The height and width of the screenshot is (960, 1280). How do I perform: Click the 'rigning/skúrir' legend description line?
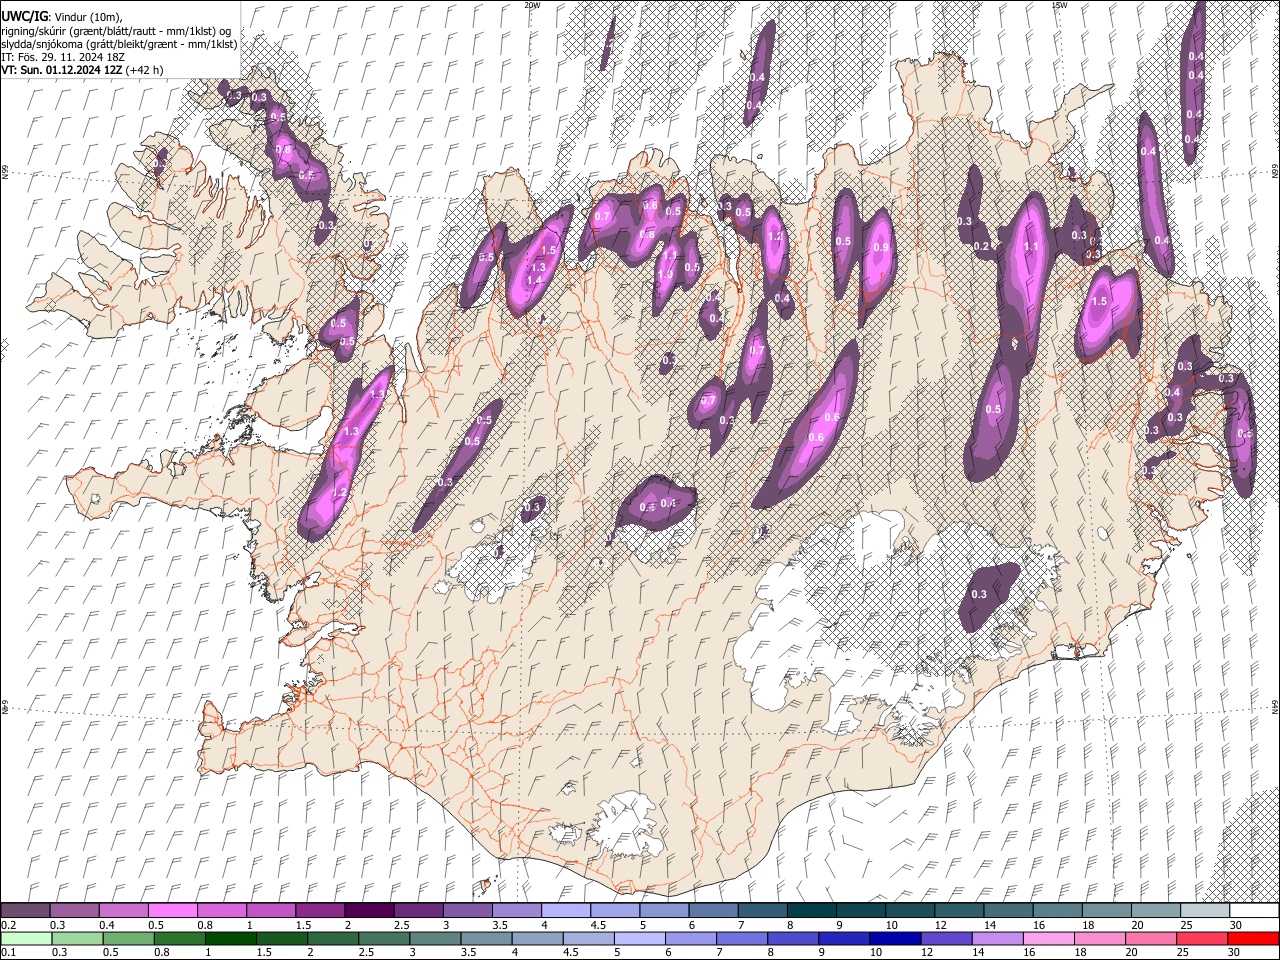click(116, 31)
